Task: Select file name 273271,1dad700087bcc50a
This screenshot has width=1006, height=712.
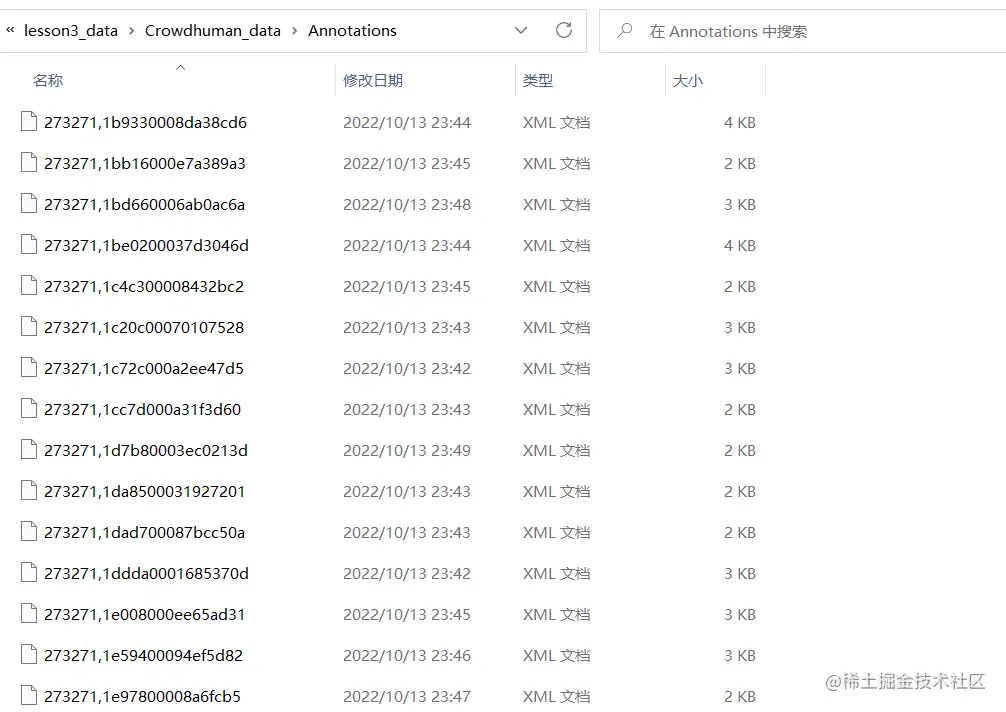Action: 144,533
